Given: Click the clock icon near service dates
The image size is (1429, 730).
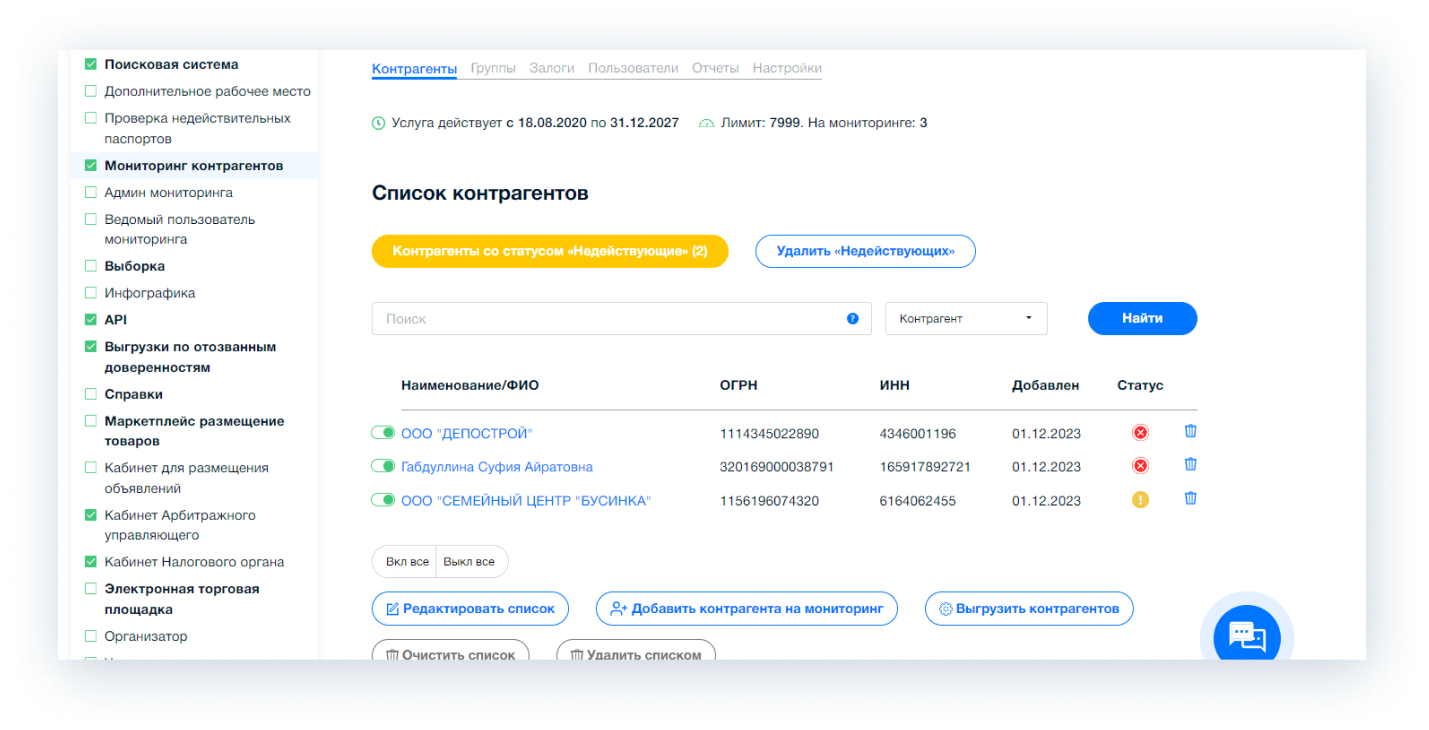Looking at the screenshot, I should [x=378, y=123].
